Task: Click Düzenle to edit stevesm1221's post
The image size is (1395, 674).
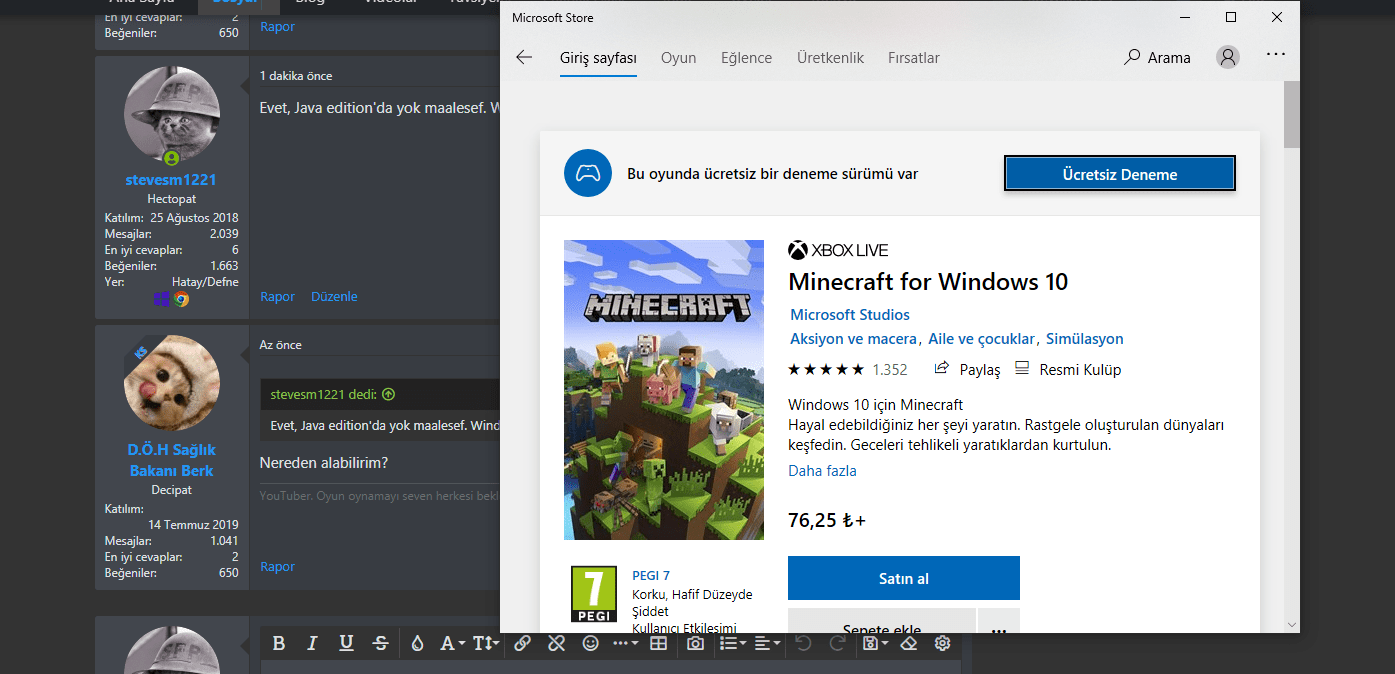Action: (x=334, y=297)
